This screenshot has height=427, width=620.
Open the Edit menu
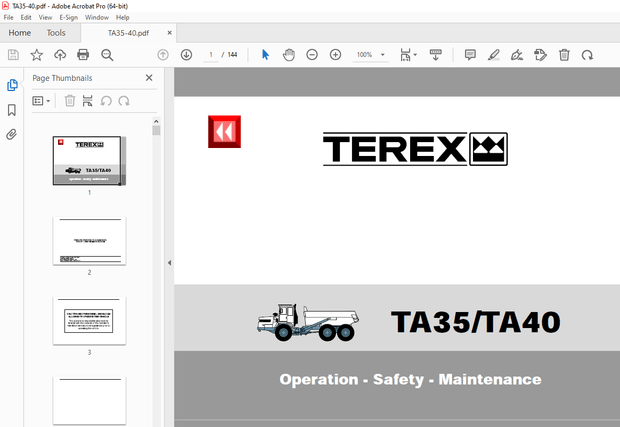tap(26, 17)
